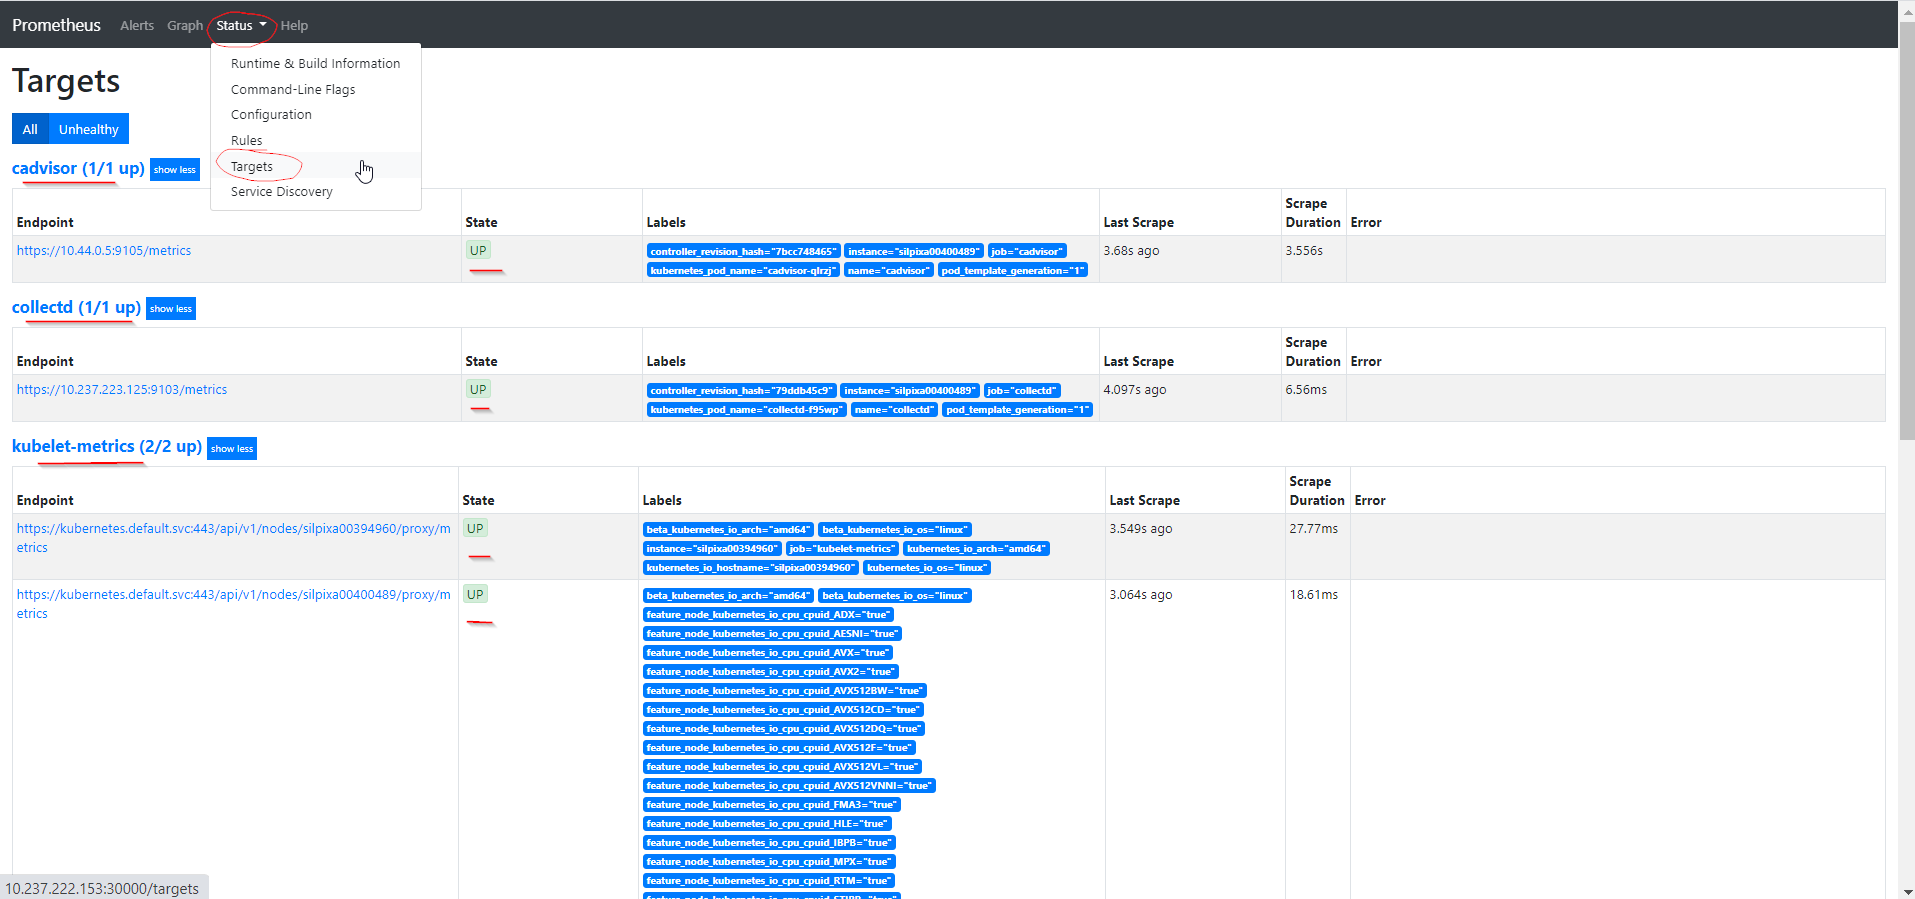Click the instance="silpixa00394960" label badge
Image resolution: width=1915 pixels, height=899 pixels.
pyautogui.click(x=712, y=548)
